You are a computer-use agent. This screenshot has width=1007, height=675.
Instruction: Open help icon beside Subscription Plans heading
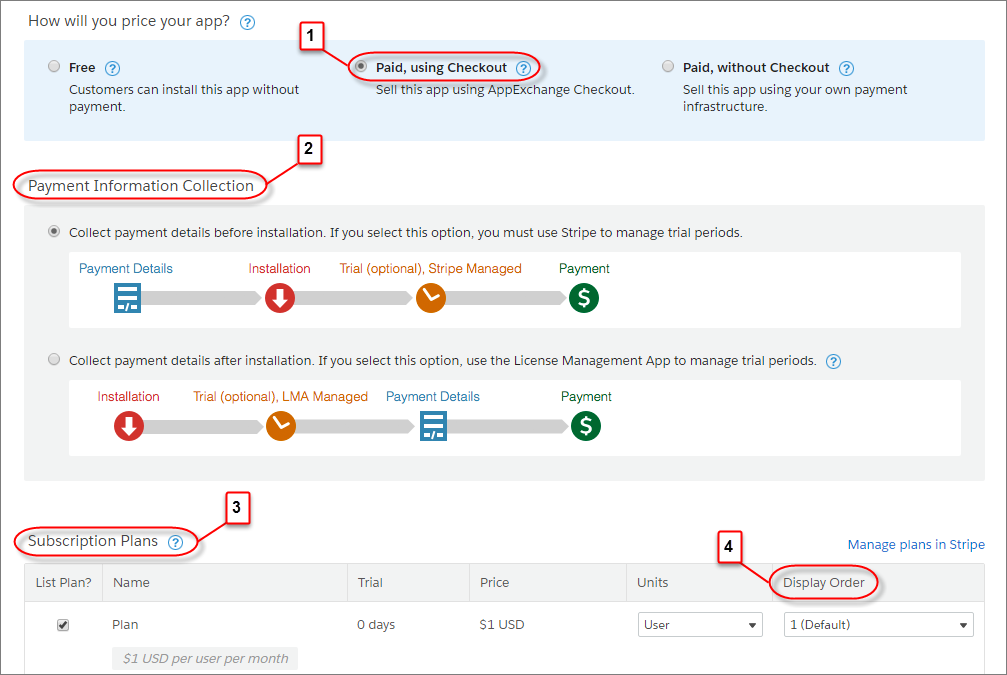tap(175, 542)
